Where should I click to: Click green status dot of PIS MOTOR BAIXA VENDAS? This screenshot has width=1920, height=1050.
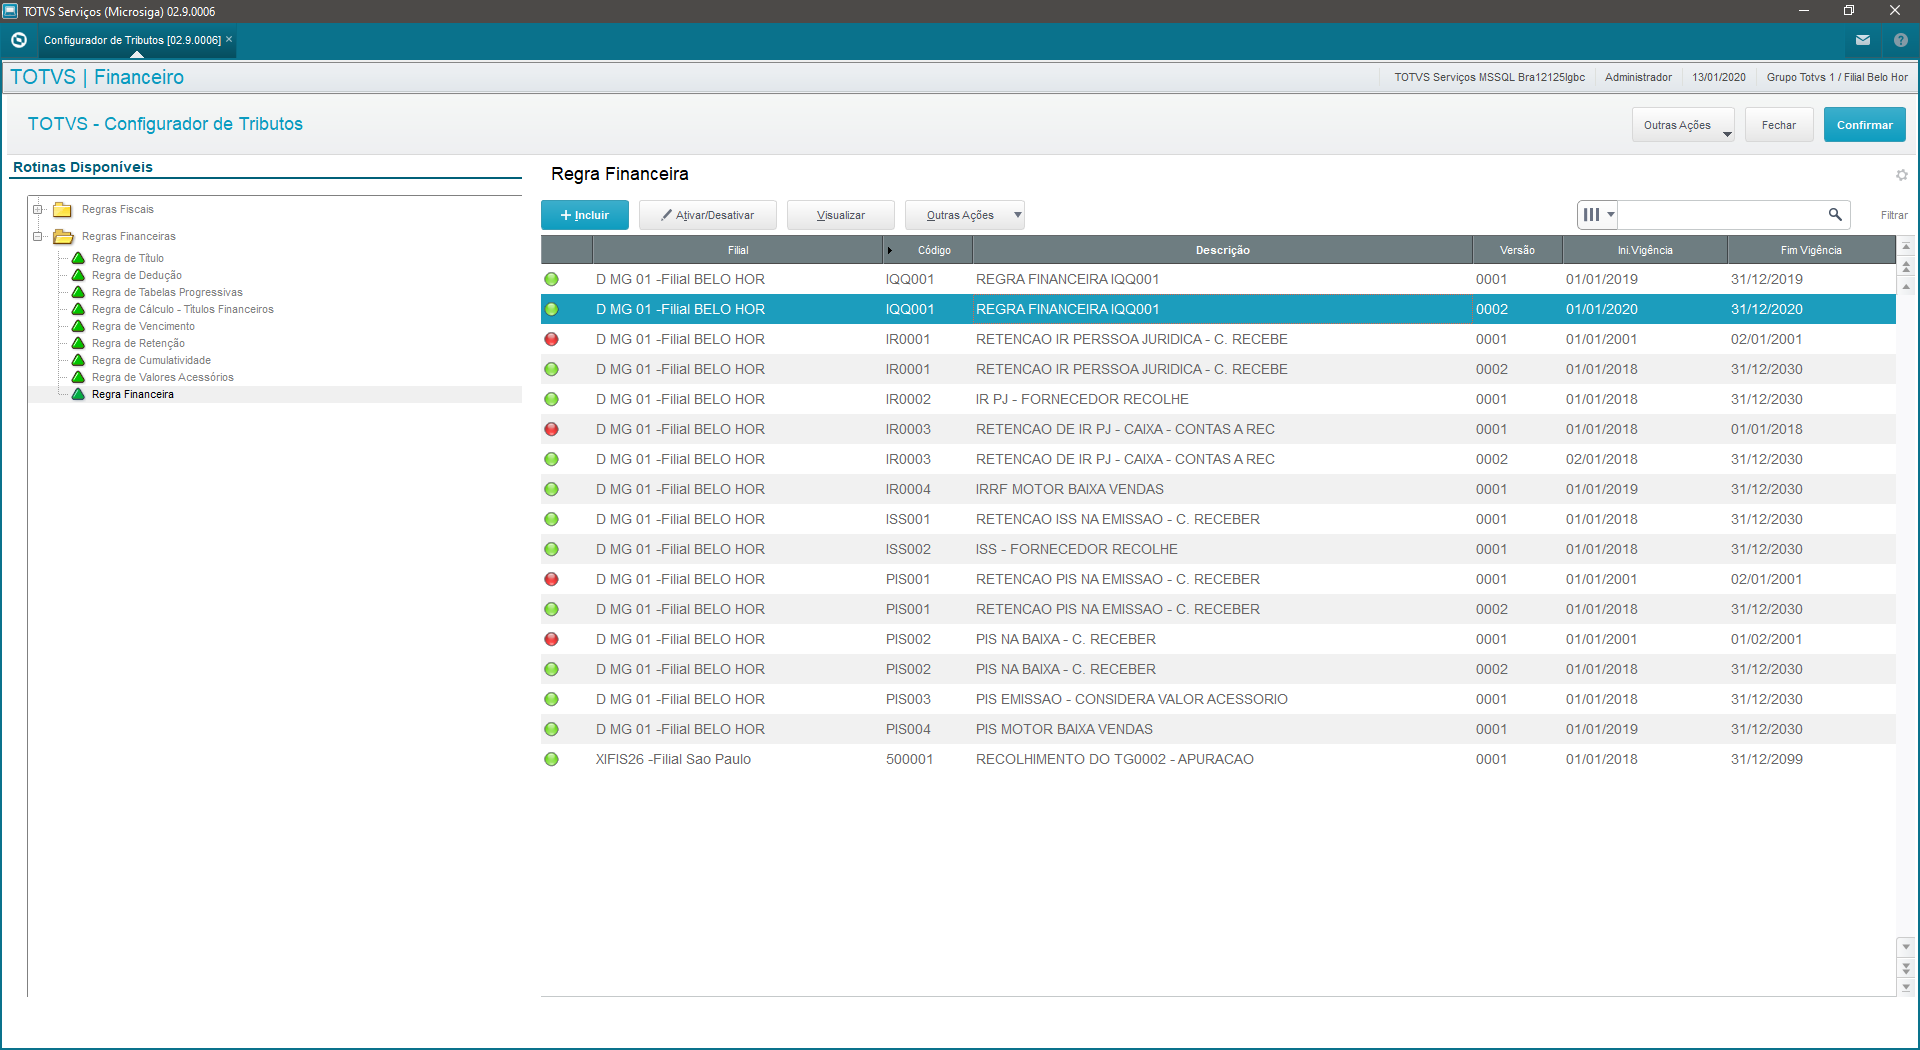click(x=551, y=729)
